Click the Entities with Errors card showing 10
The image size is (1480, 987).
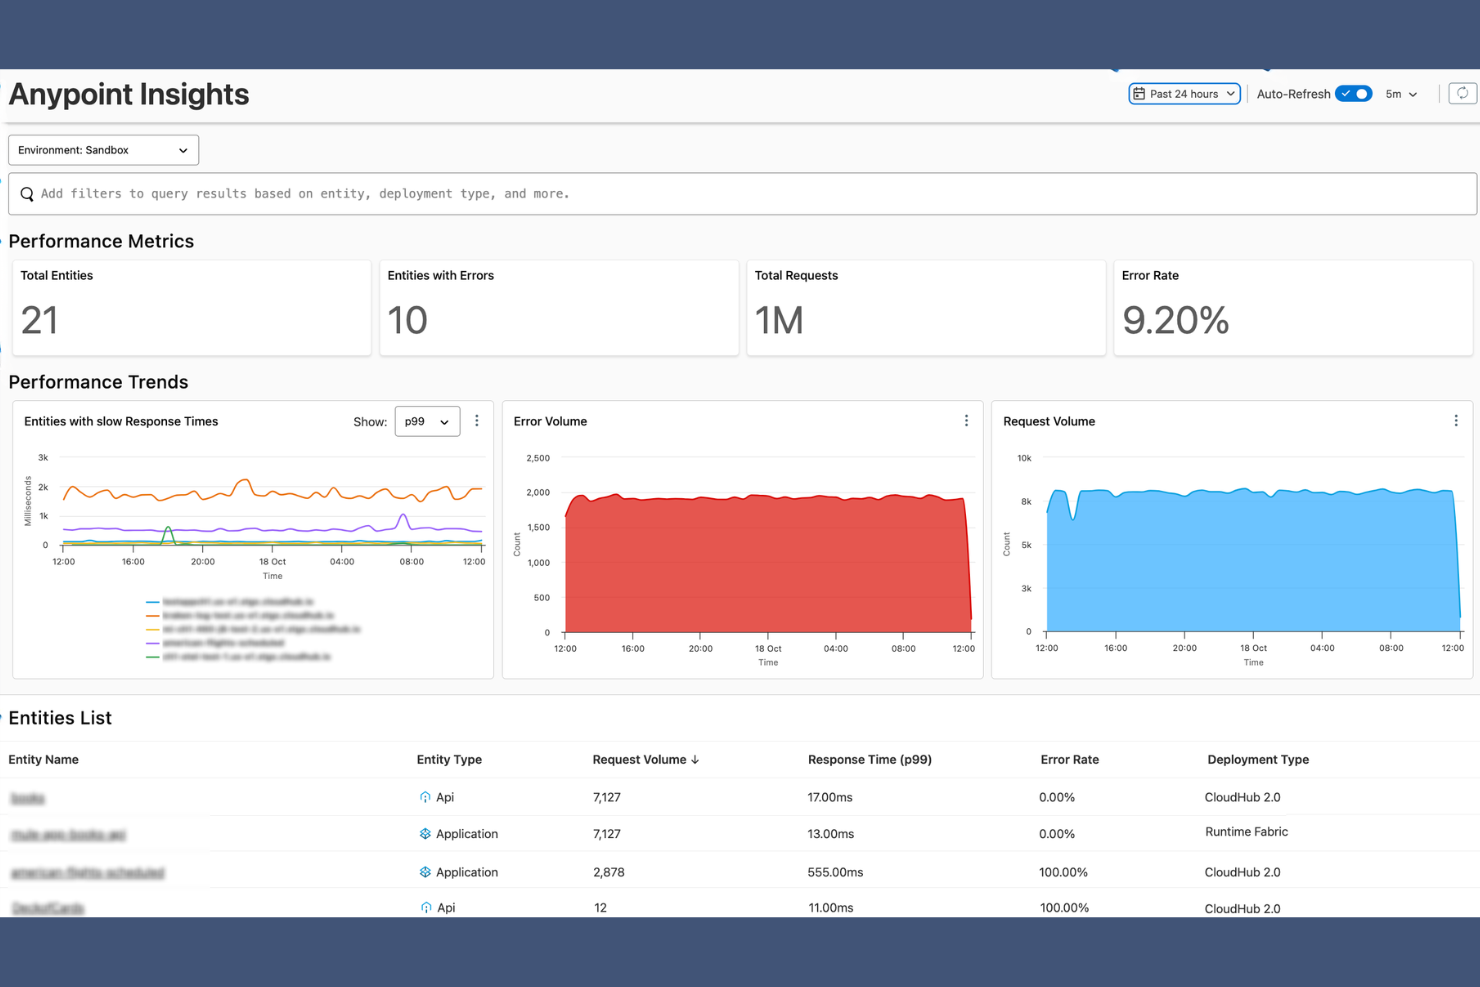559,308
